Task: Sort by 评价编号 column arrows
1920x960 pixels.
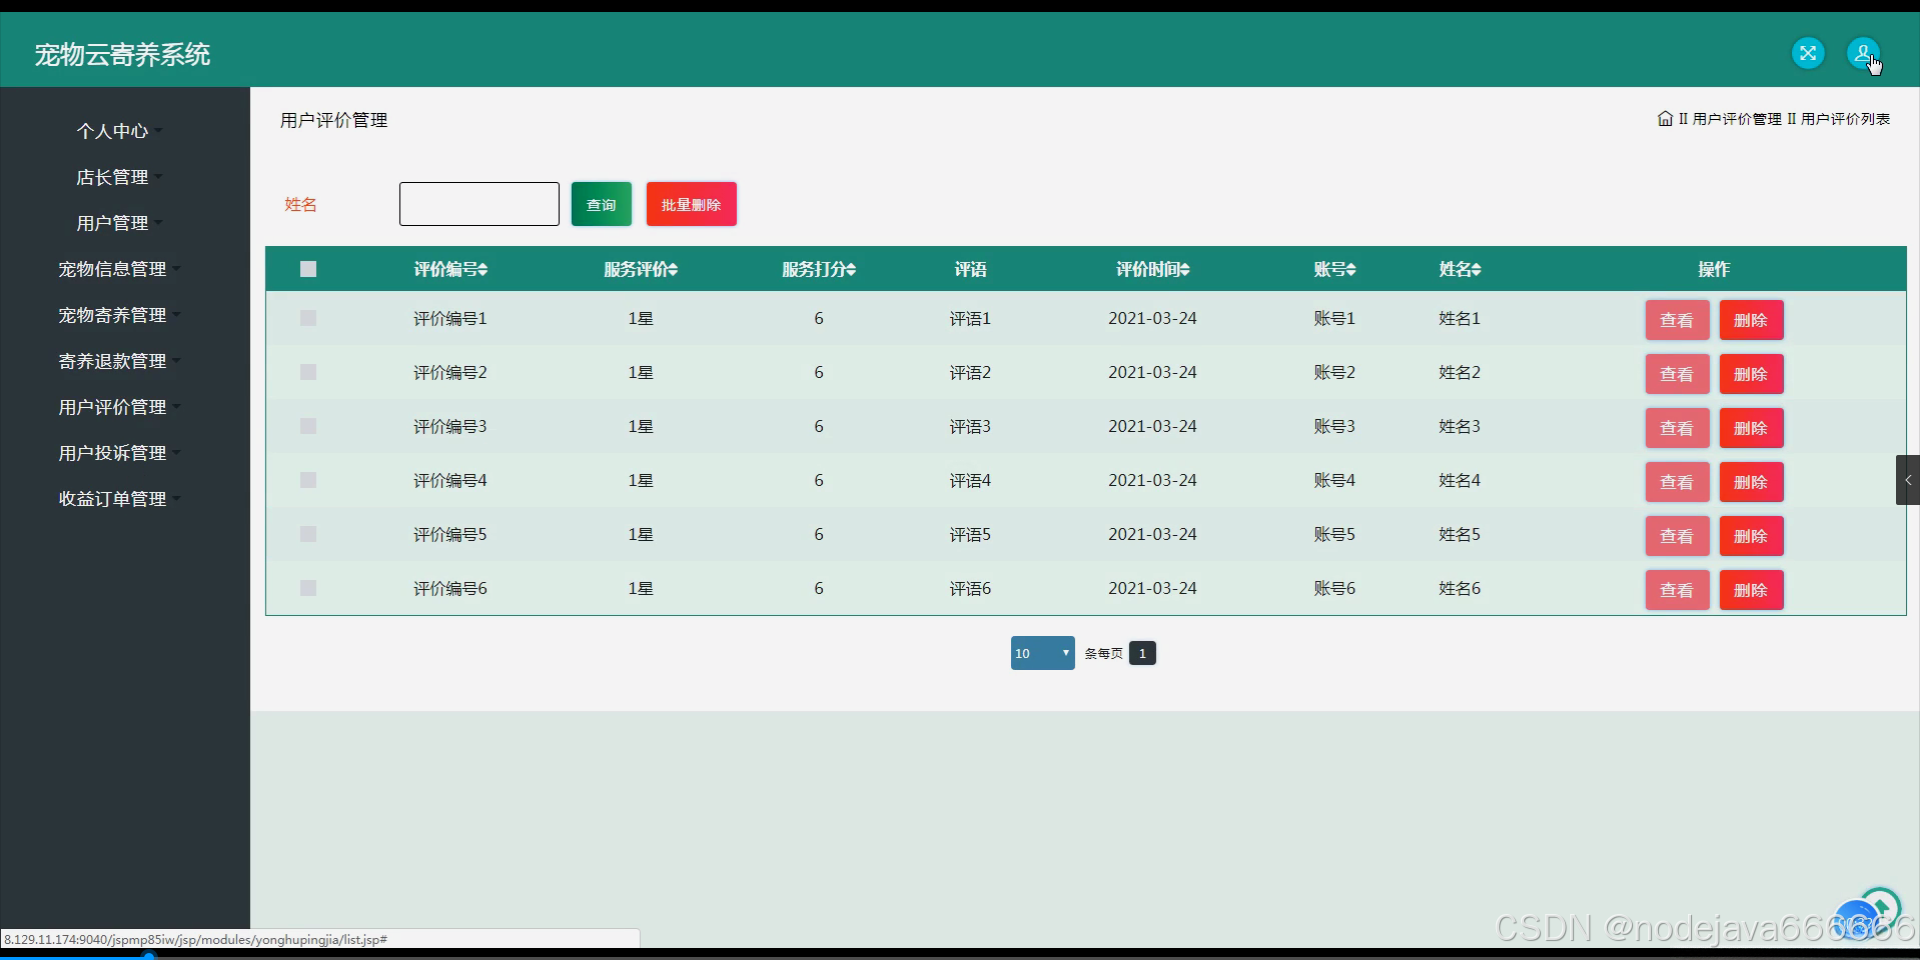Action: point(483,270)
